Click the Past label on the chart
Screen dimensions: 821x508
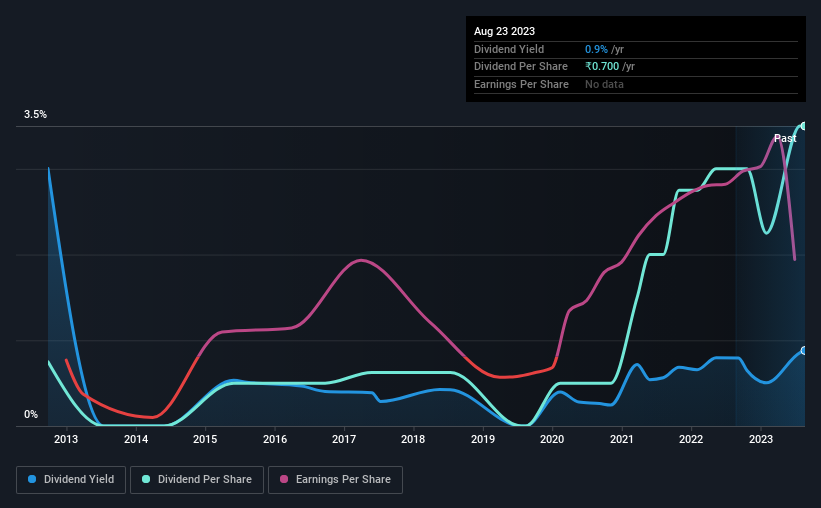(x=785, y=138)
